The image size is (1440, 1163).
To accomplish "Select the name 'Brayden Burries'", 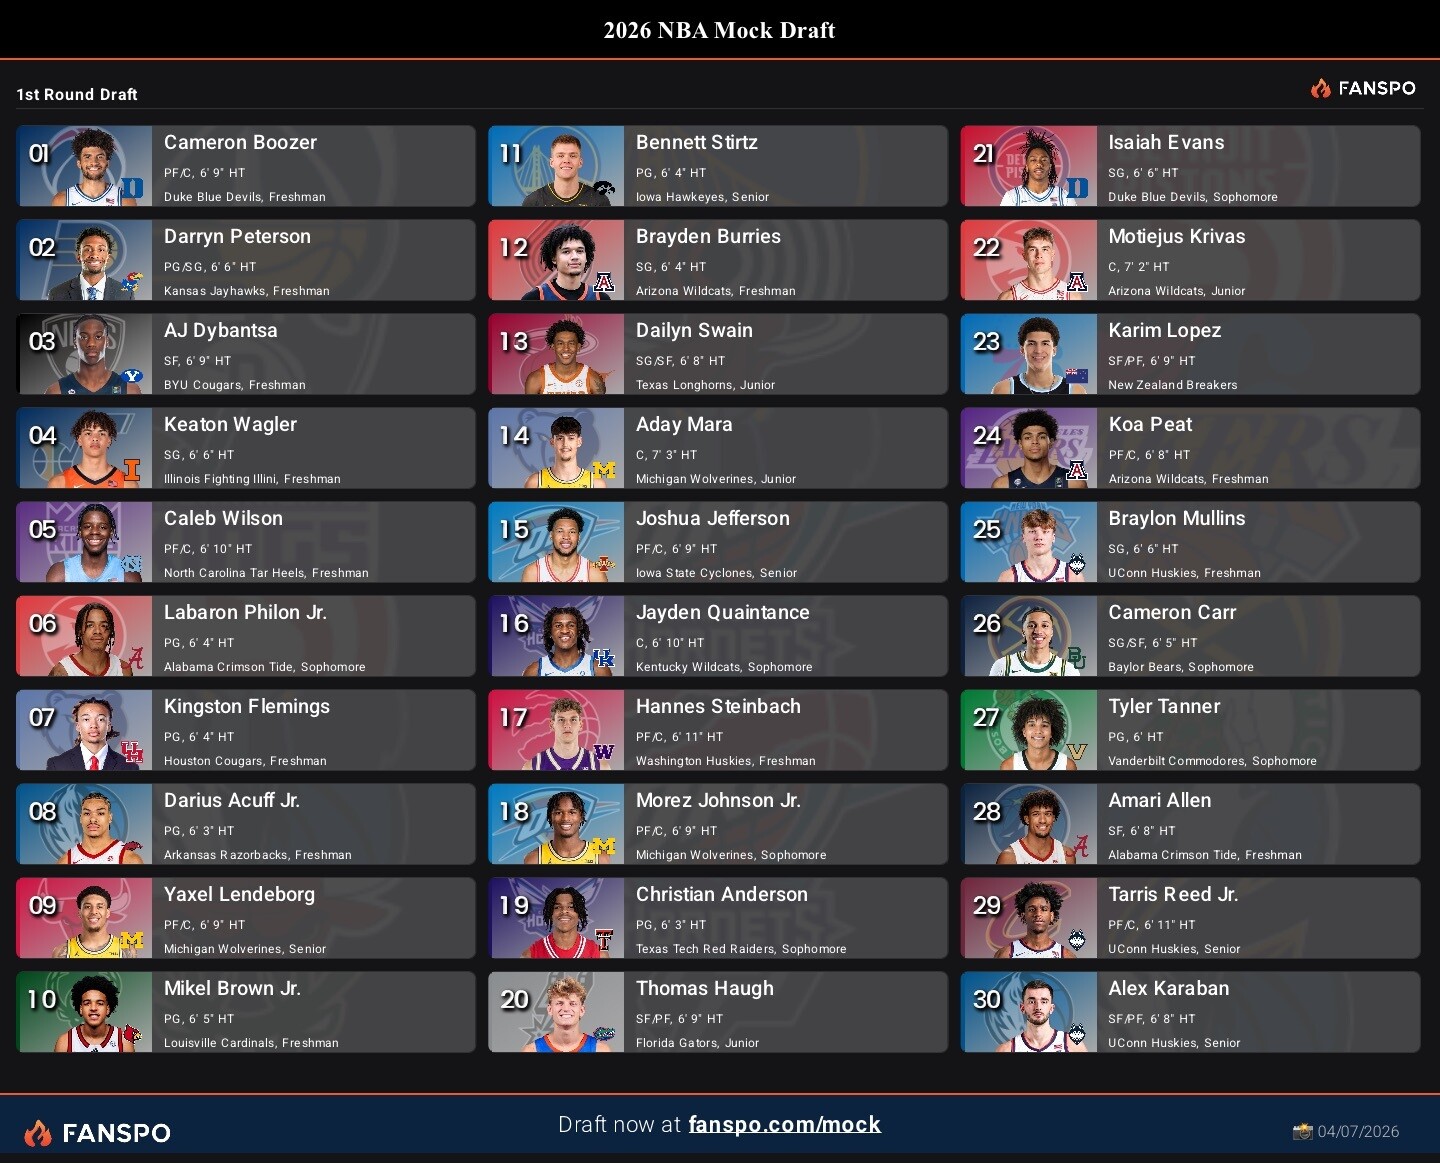I will point(708,237).
